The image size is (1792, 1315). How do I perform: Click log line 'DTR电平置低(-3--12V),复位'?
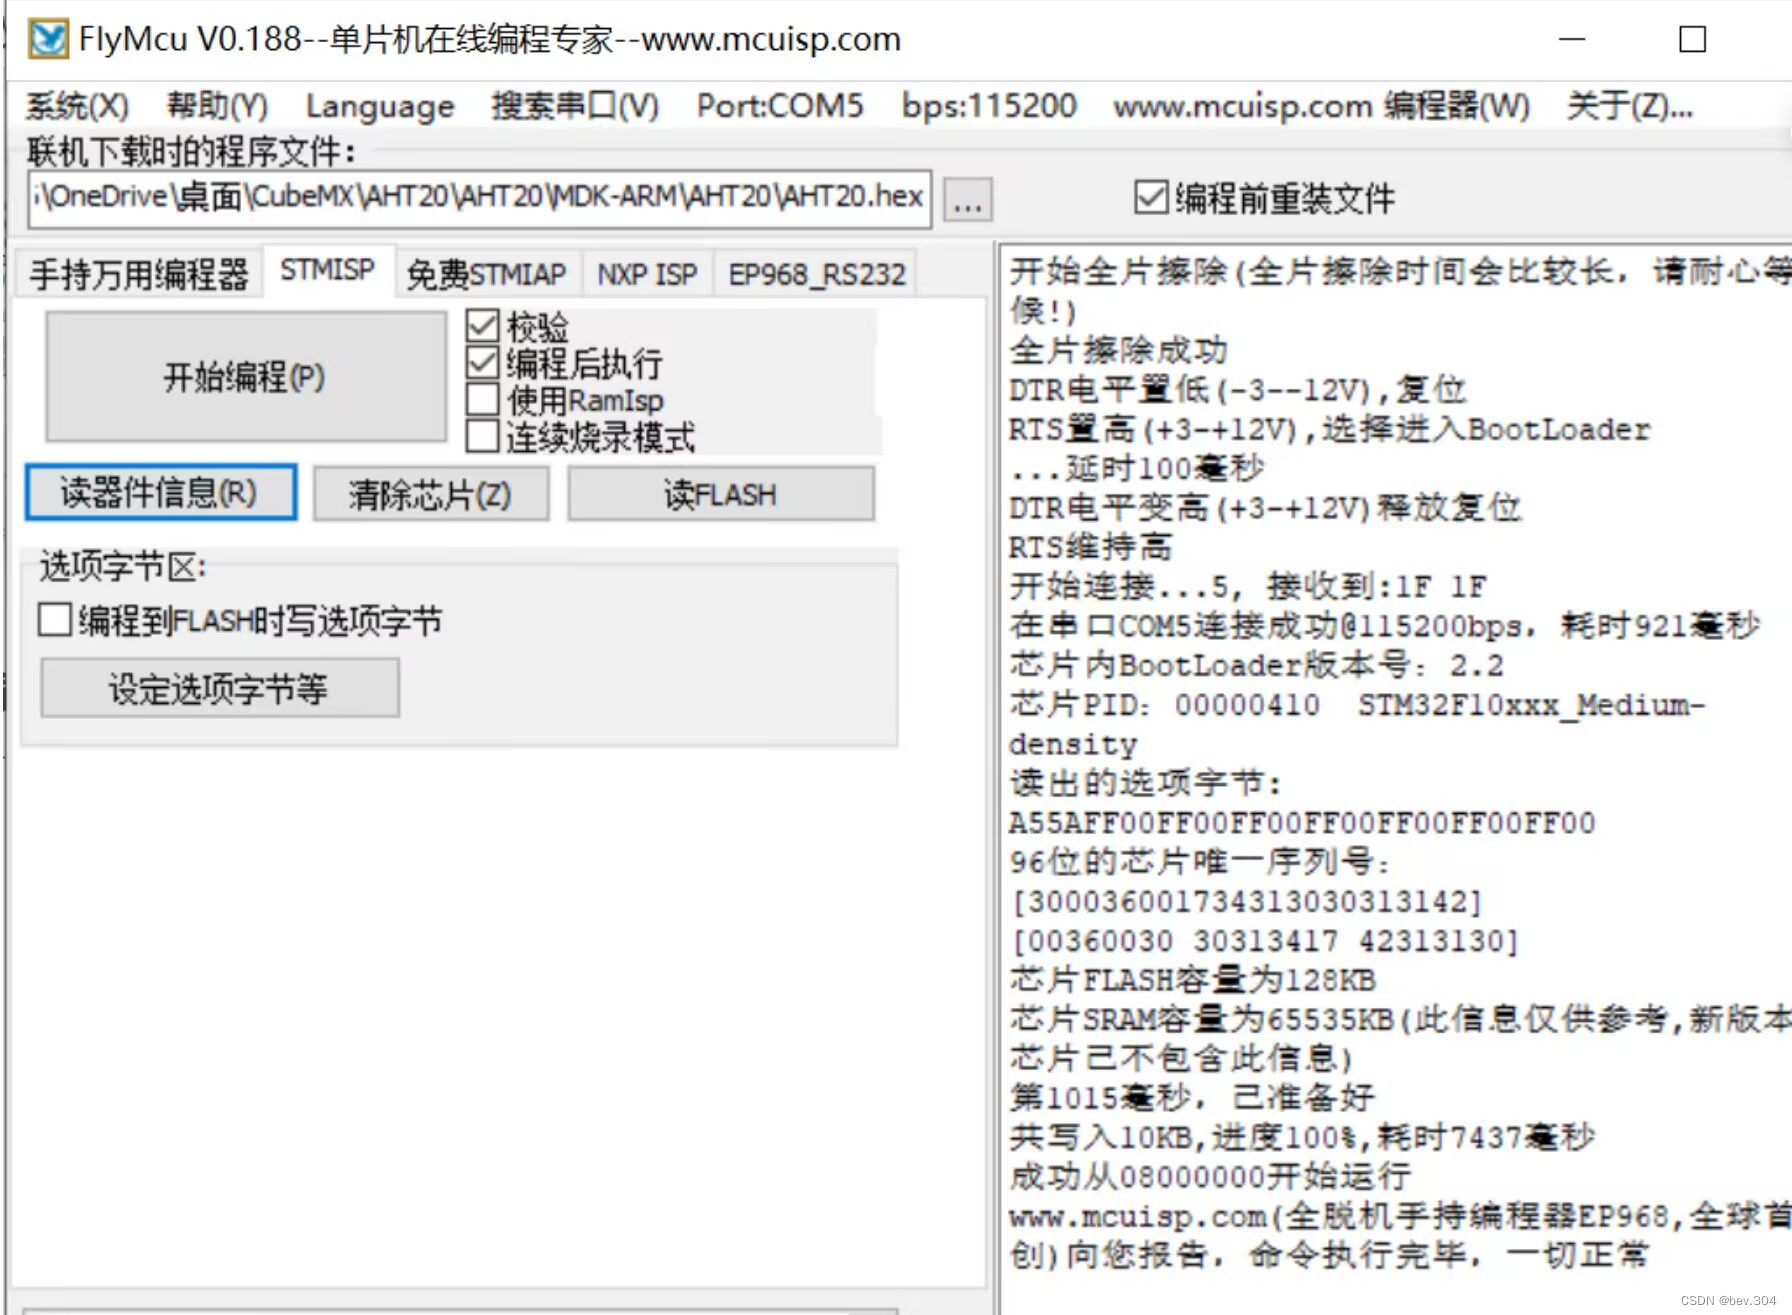click(x=1237, y=389)
